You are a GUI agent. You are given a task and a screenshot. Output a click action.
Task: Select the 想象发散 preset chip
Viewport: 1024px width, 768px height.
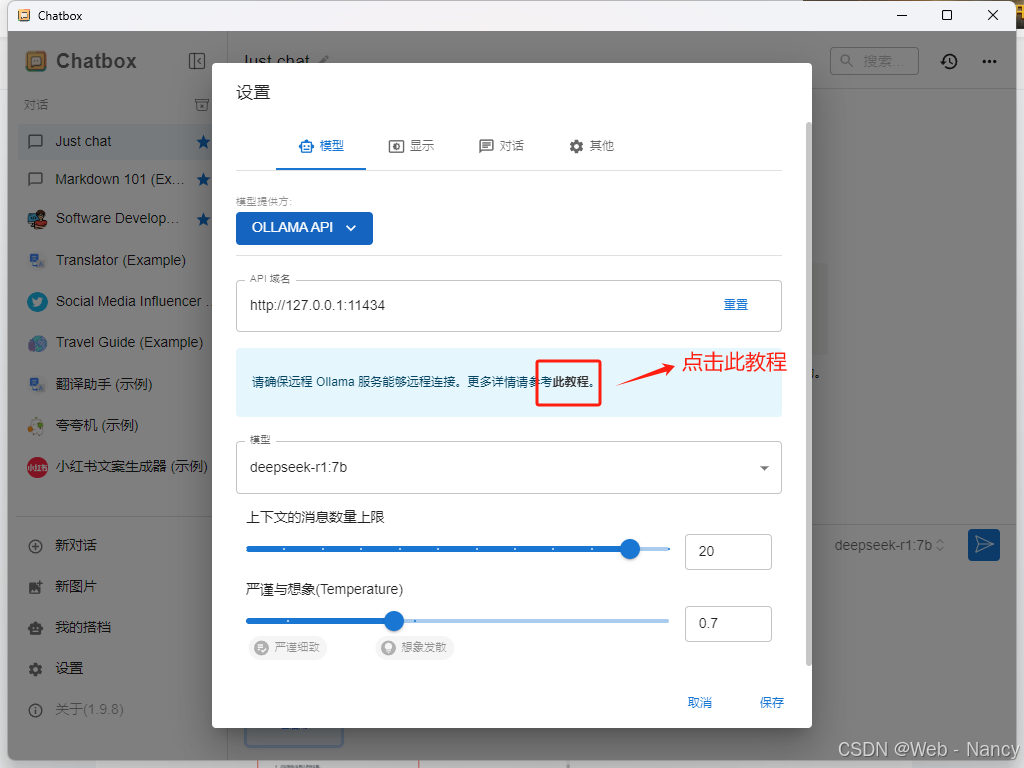[x=415, y=647]
